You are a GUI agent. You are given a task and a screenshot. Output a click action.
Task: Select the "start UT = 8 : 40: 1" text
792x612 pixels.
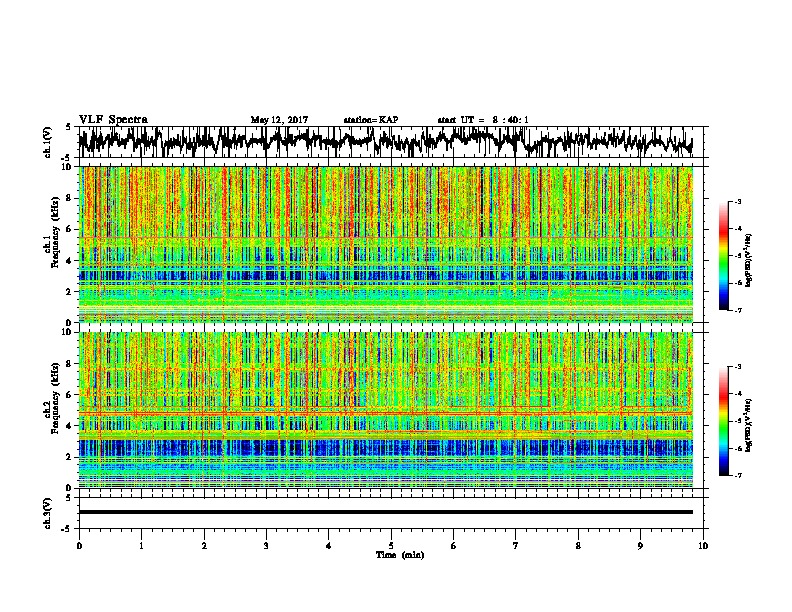(483, 120)
